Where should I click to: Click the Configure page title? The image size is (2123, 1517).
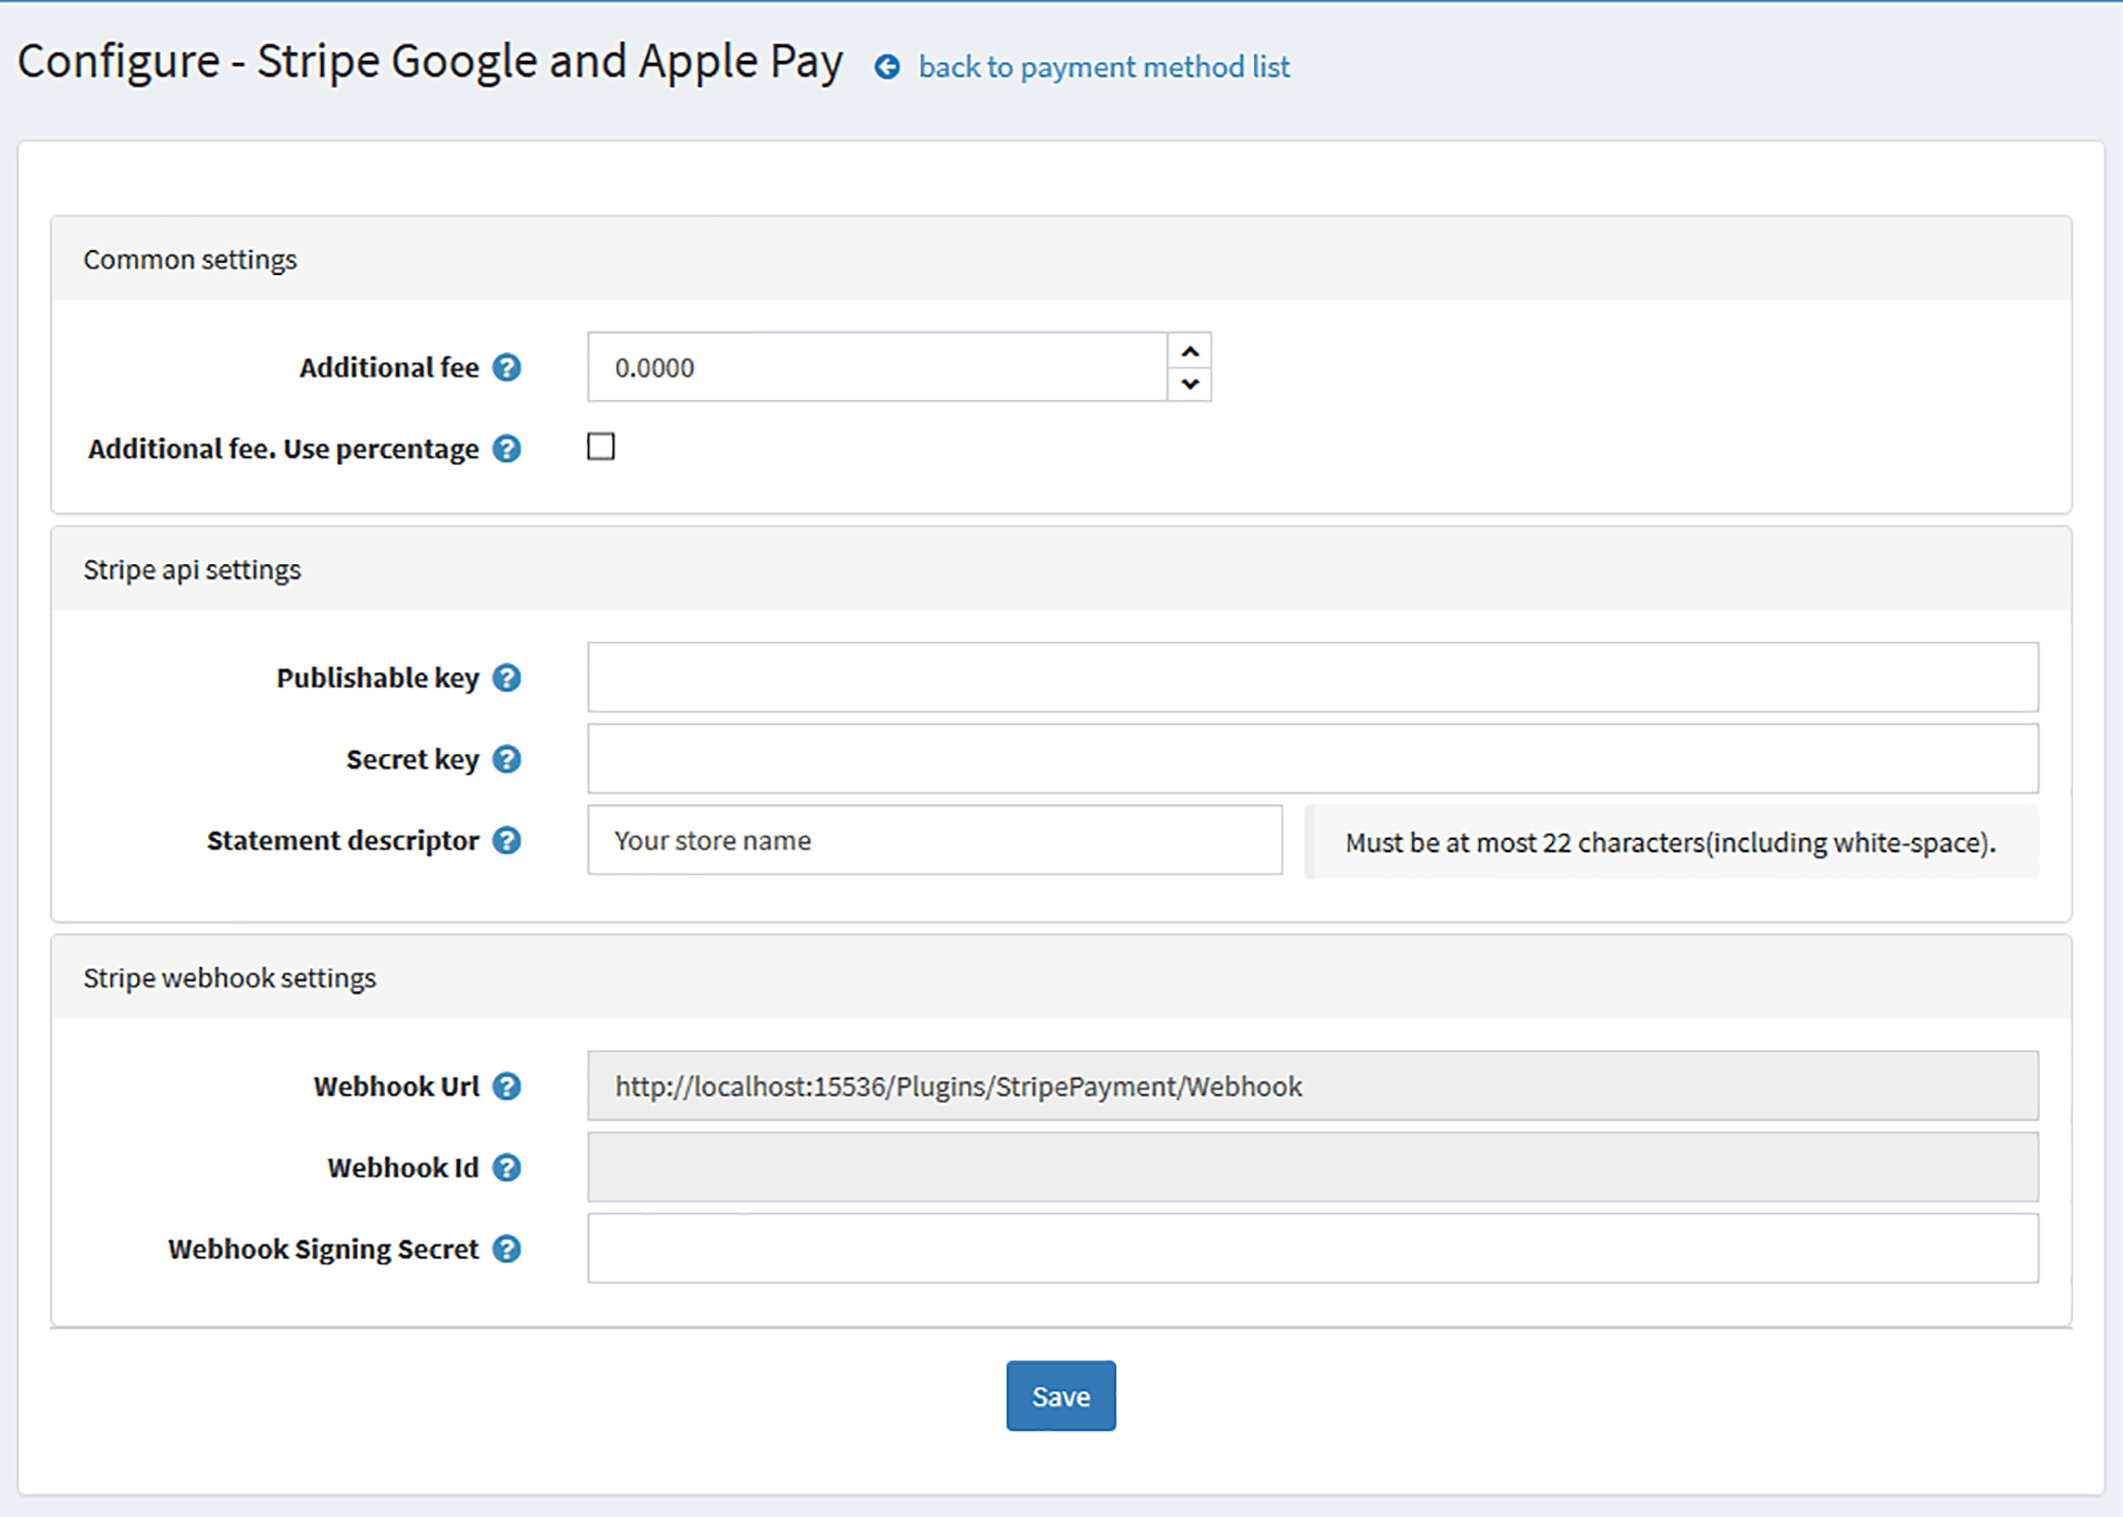pos(430,62)
